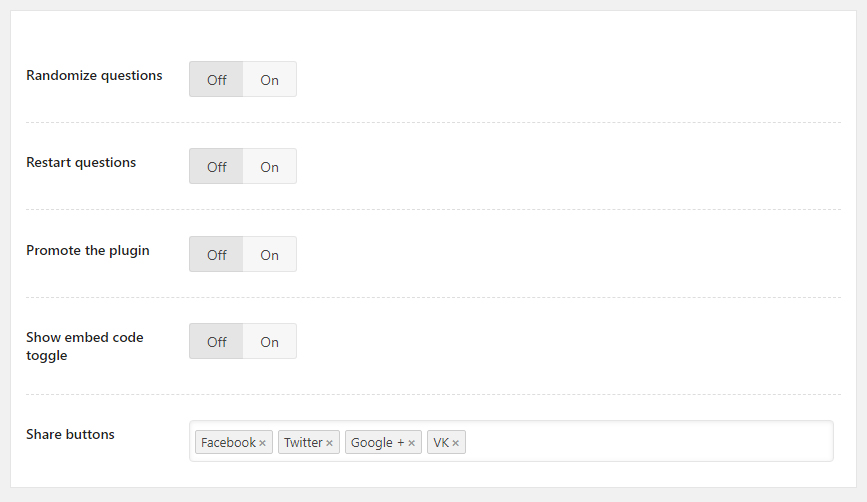Select the Twitter tag label
This screenshot has width=867, height=502.
point(303,443)
